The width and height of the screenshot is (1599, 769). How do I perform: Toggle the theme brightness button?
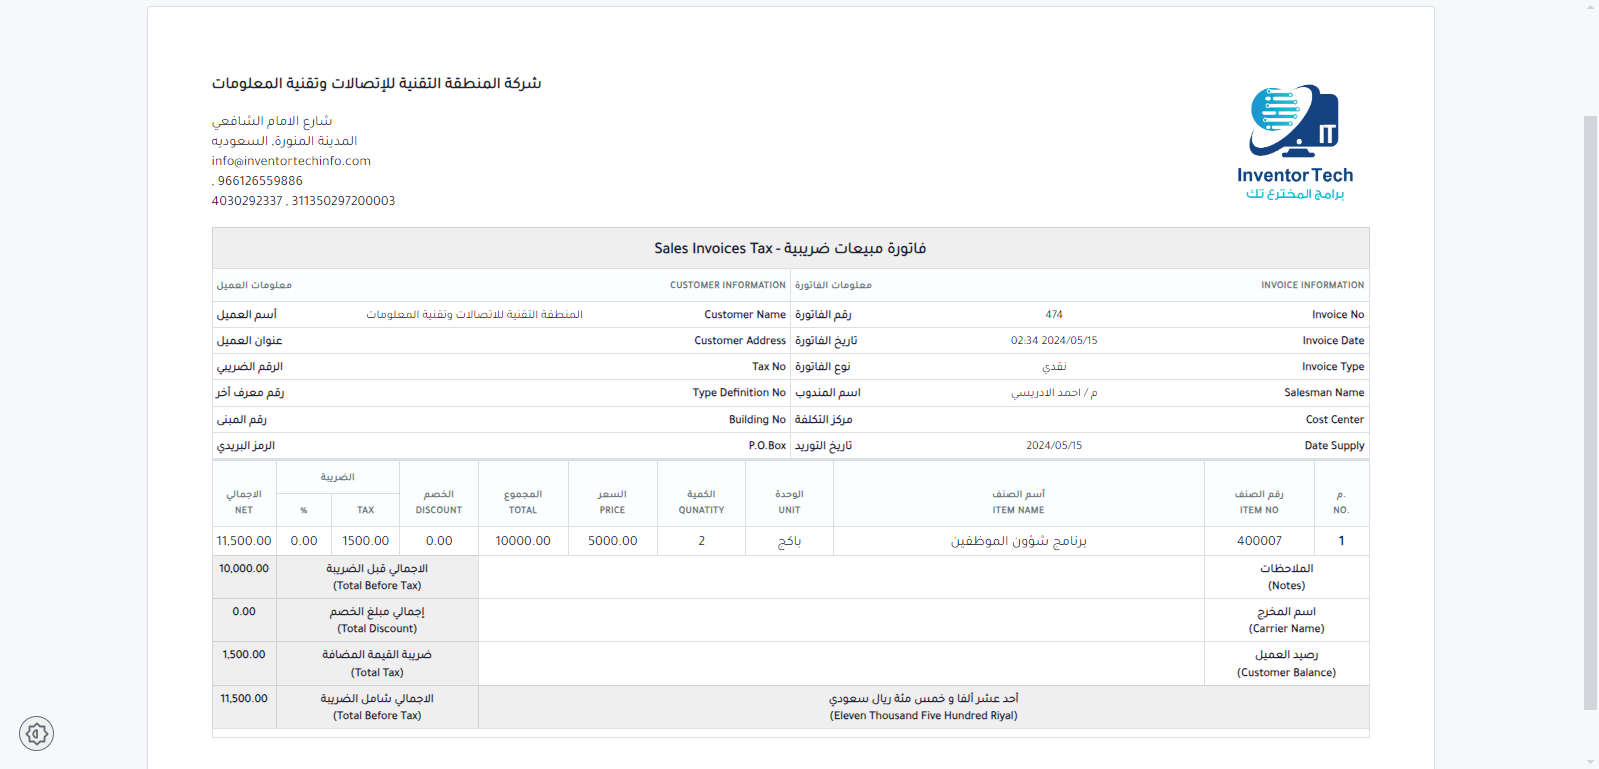pyautogui.click(x=36, y=734)
